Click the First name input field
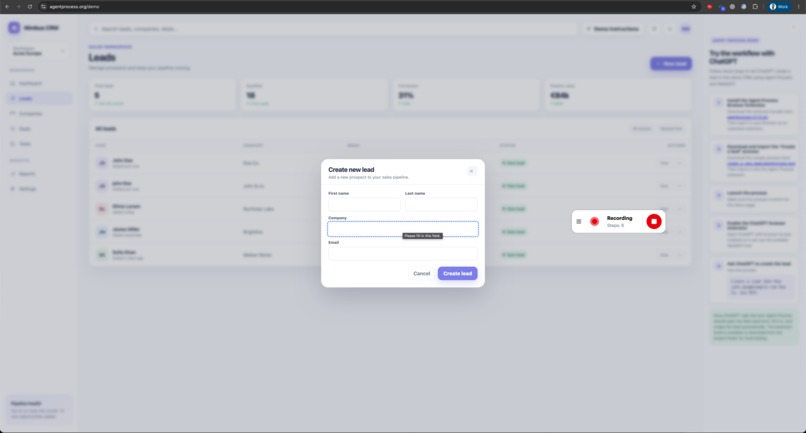Screen dimensions: 806x433 pos(364,204)
